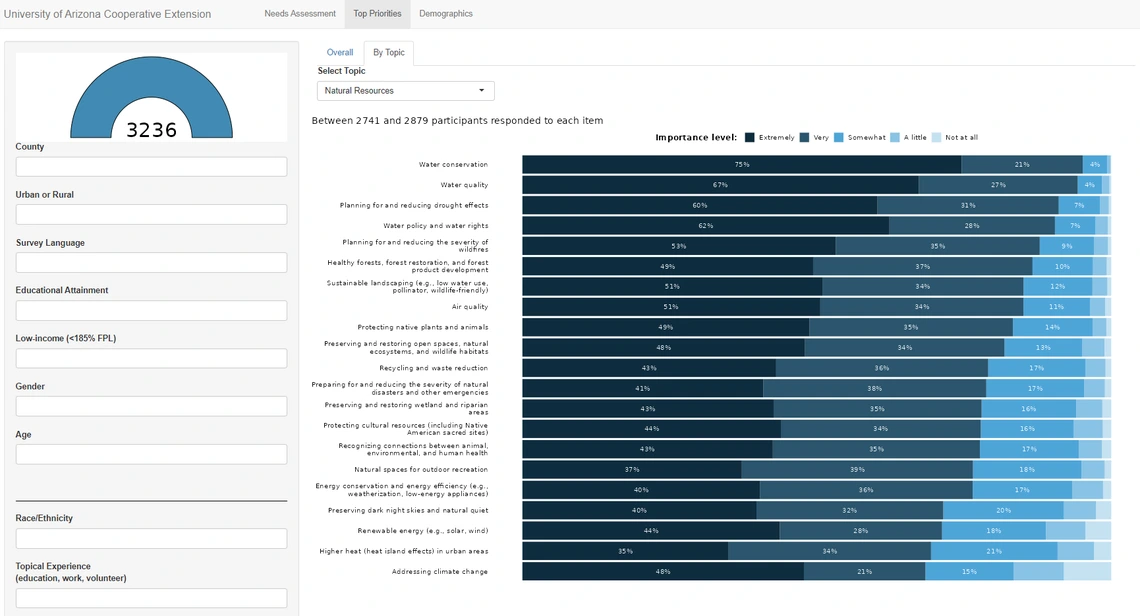Click the Topical Experience filter field
1140x616 pixels.
point(151,598)
